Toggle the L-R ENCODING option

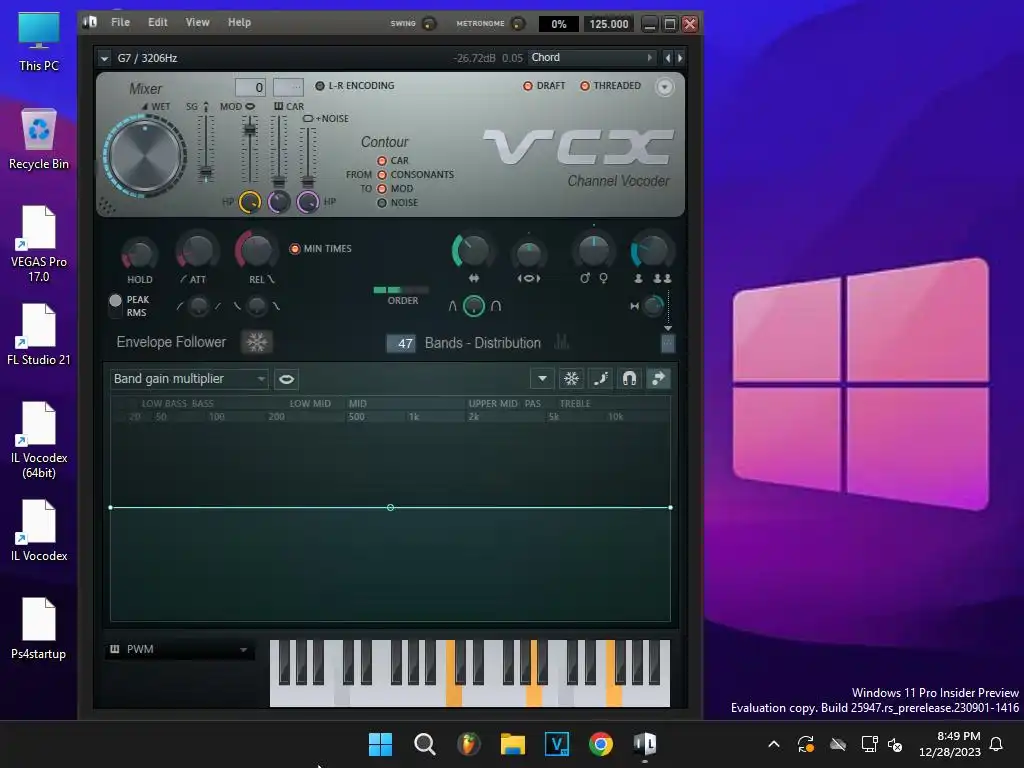click(355, 86)
